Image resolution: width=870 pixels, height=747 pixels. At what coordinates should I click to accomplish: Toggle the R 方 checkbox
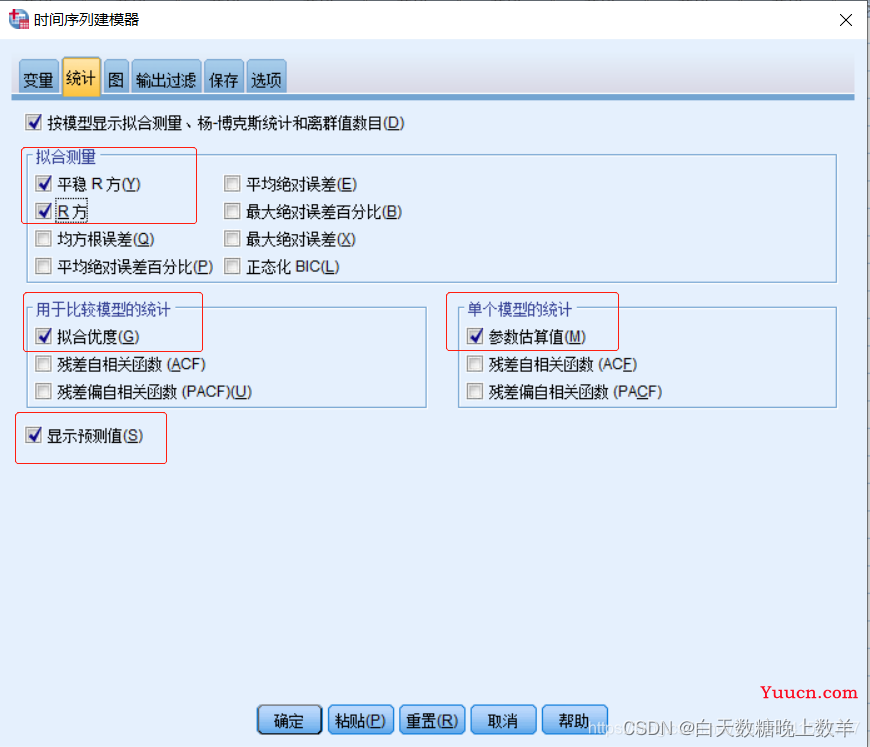(x=43, y=211)
